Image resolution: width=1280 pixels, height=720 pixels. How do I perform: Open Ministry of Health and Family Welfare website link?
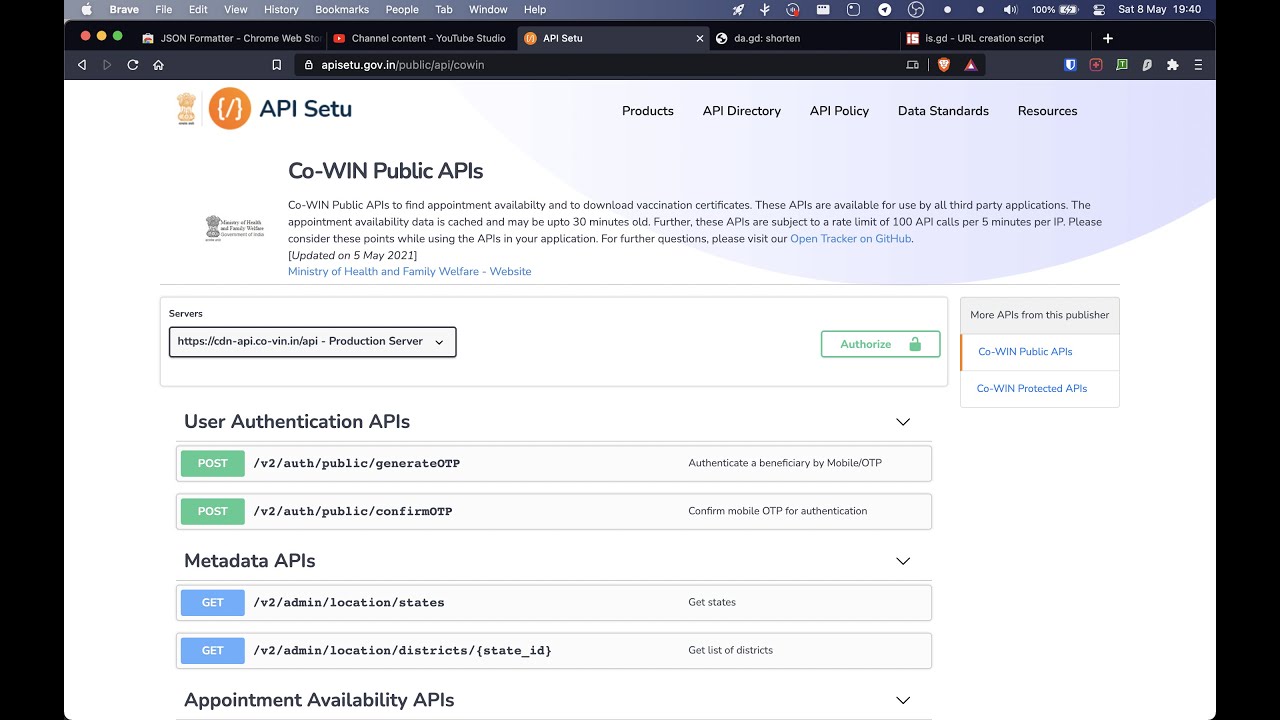pos(409,272)
